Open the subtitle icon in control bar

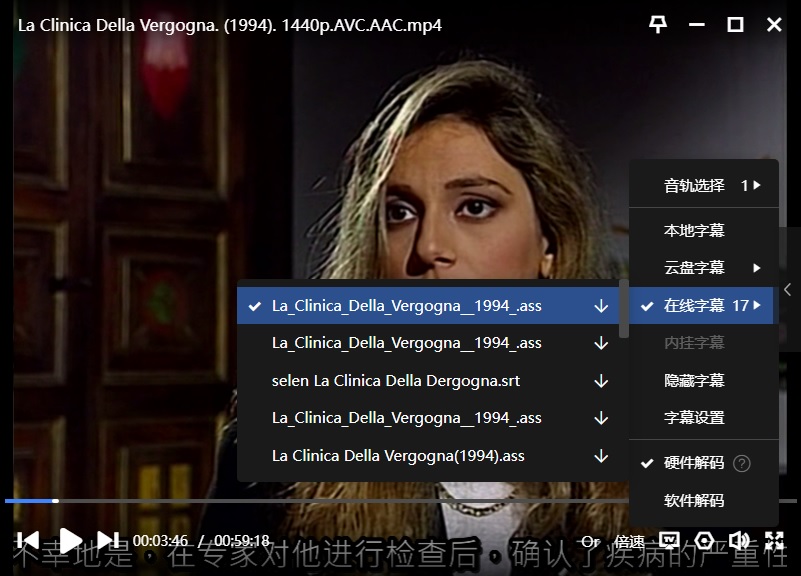tap(669, 541)
